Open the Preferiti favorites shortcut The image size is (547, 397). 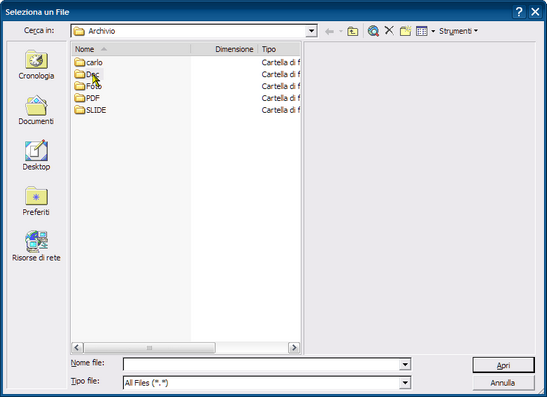(x=36, y=201)
